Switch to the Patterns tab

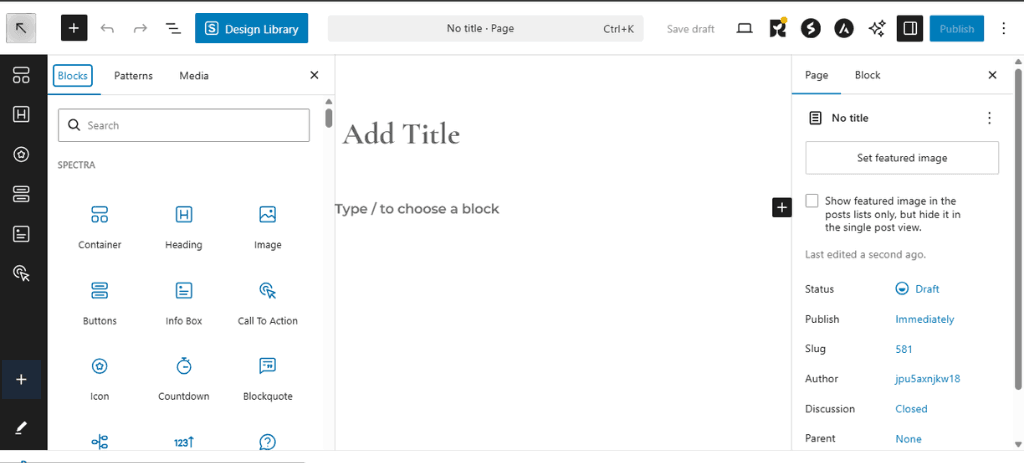[133, 76]
